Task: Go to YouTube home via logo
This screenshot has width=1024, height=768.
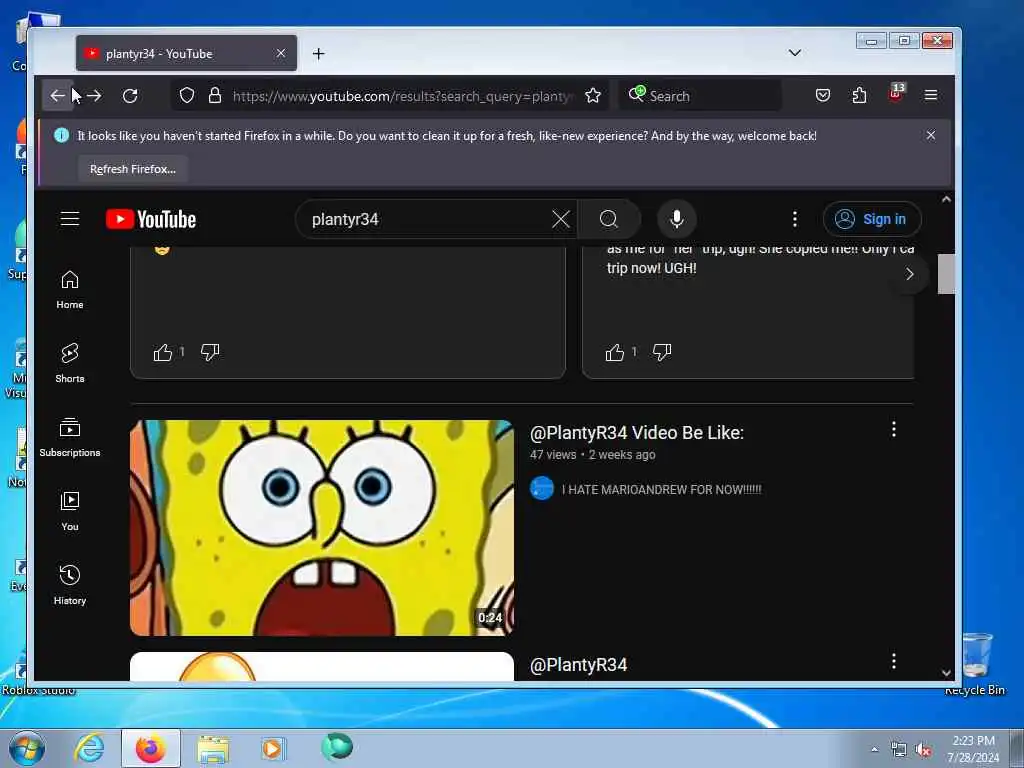Action: (151, 219)
